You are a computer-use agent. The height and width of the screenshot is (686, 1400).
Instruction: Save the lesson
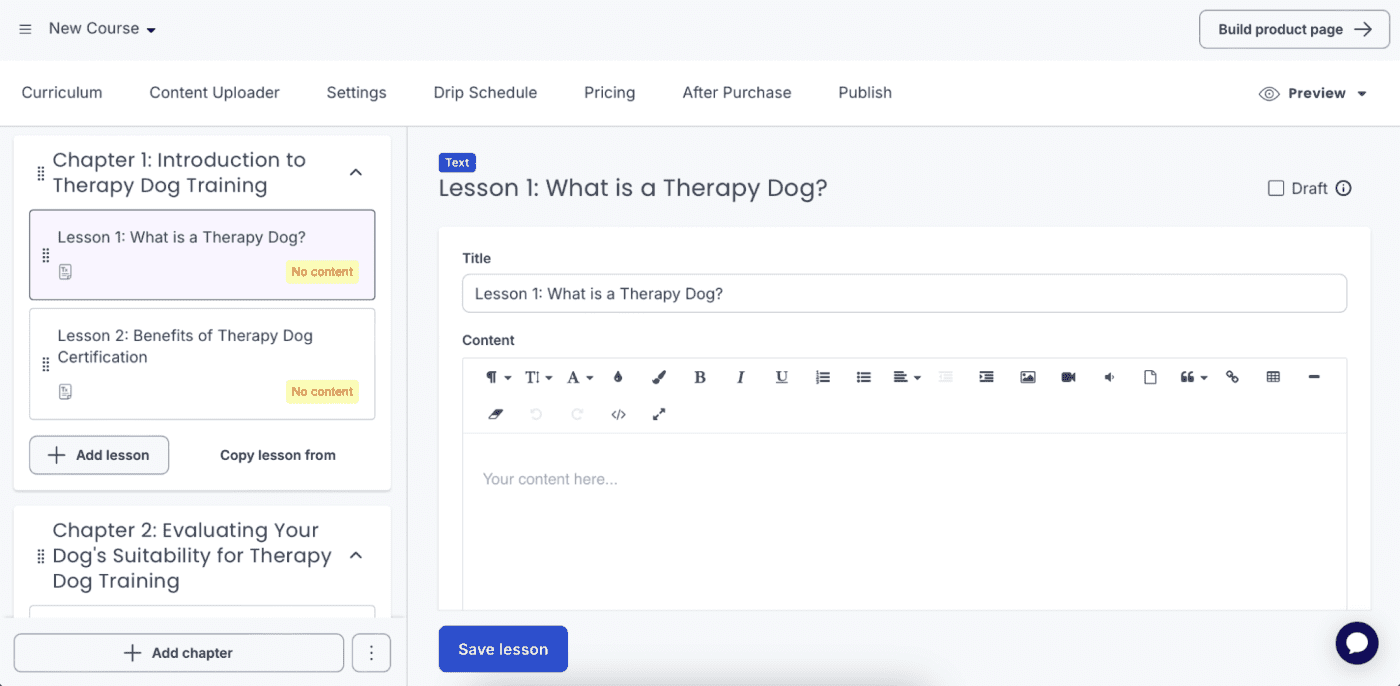tap(503, 649)
